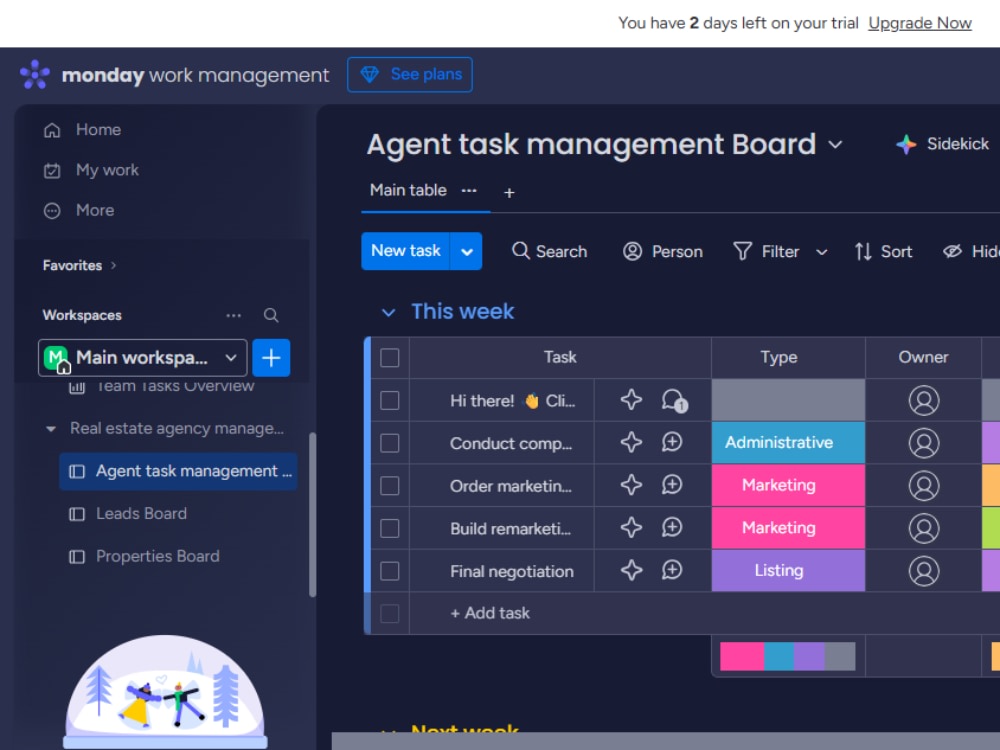1000x750 pixels.
Task: Click the blue plus add-item button
Action: click(271, 358)
